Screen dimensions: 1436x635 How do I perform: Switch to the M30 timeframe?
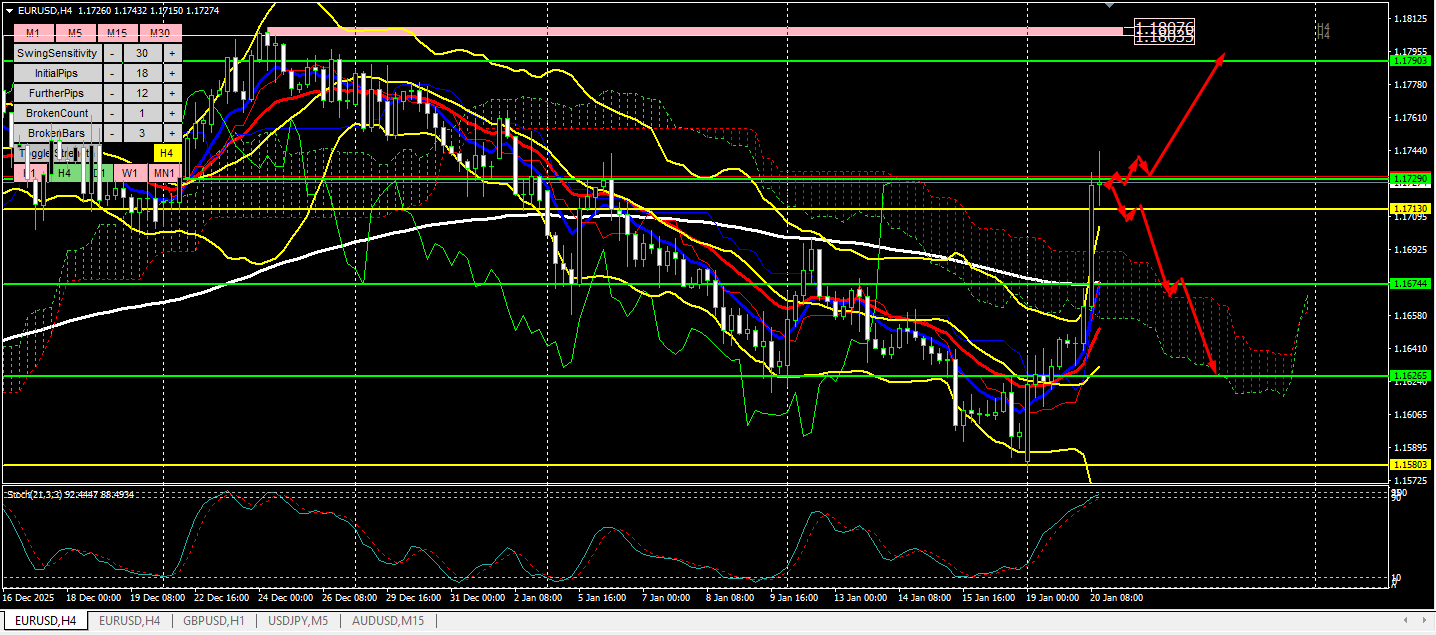(160, 33)
